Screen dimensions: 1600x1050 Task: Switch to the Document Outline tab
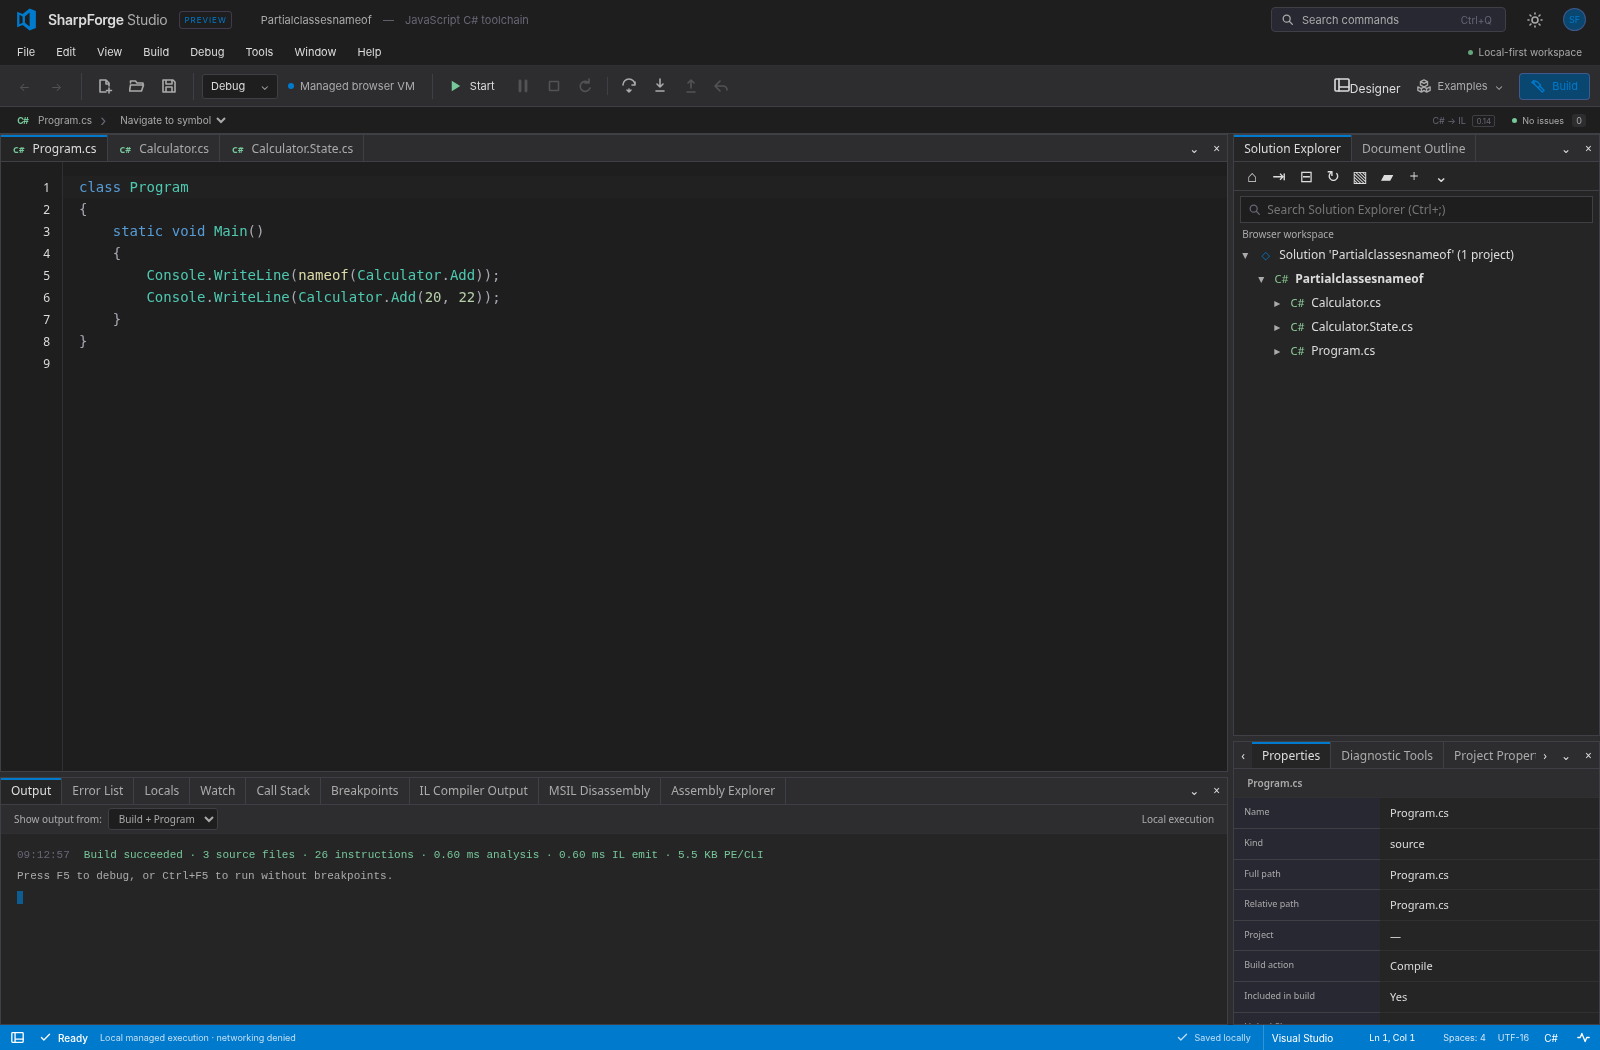[x=1413, y=149]
